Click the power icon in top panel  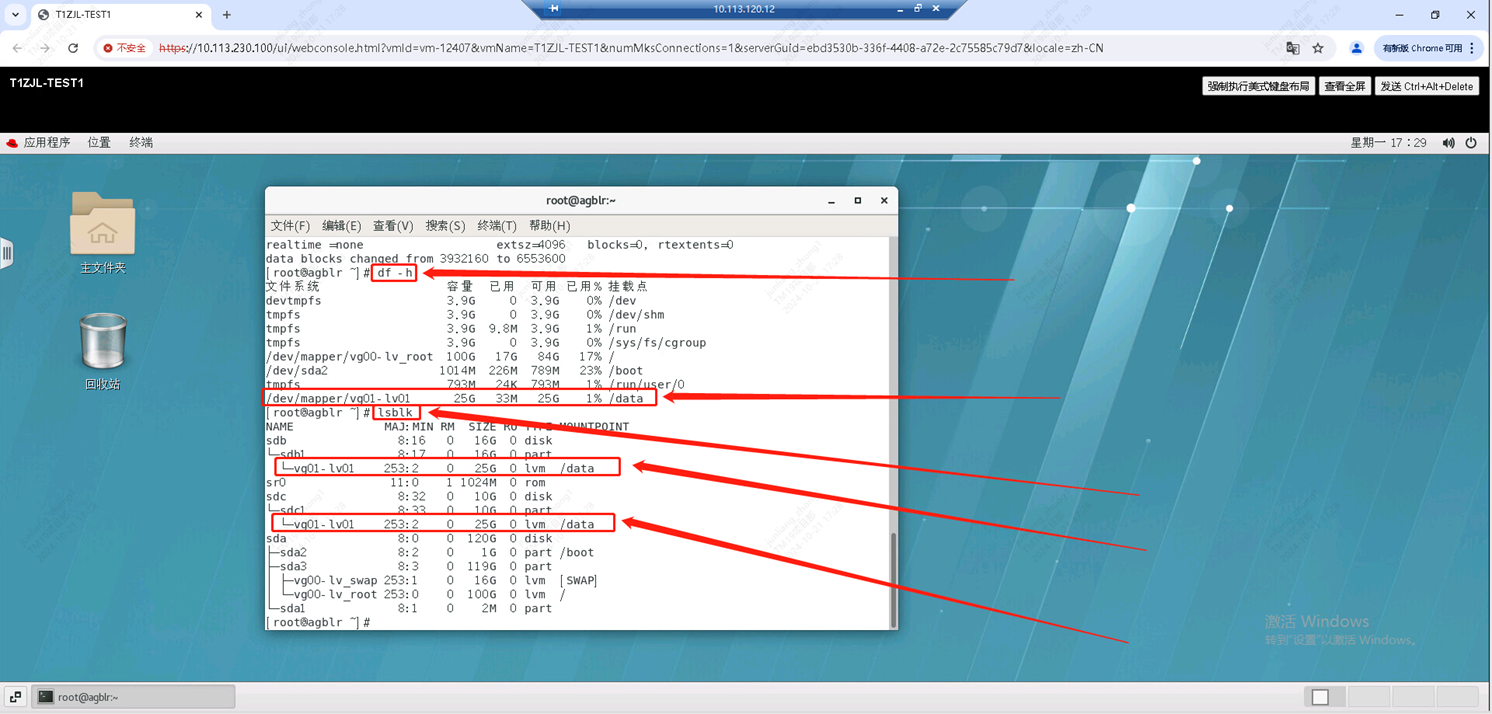tap(1471, 143)
